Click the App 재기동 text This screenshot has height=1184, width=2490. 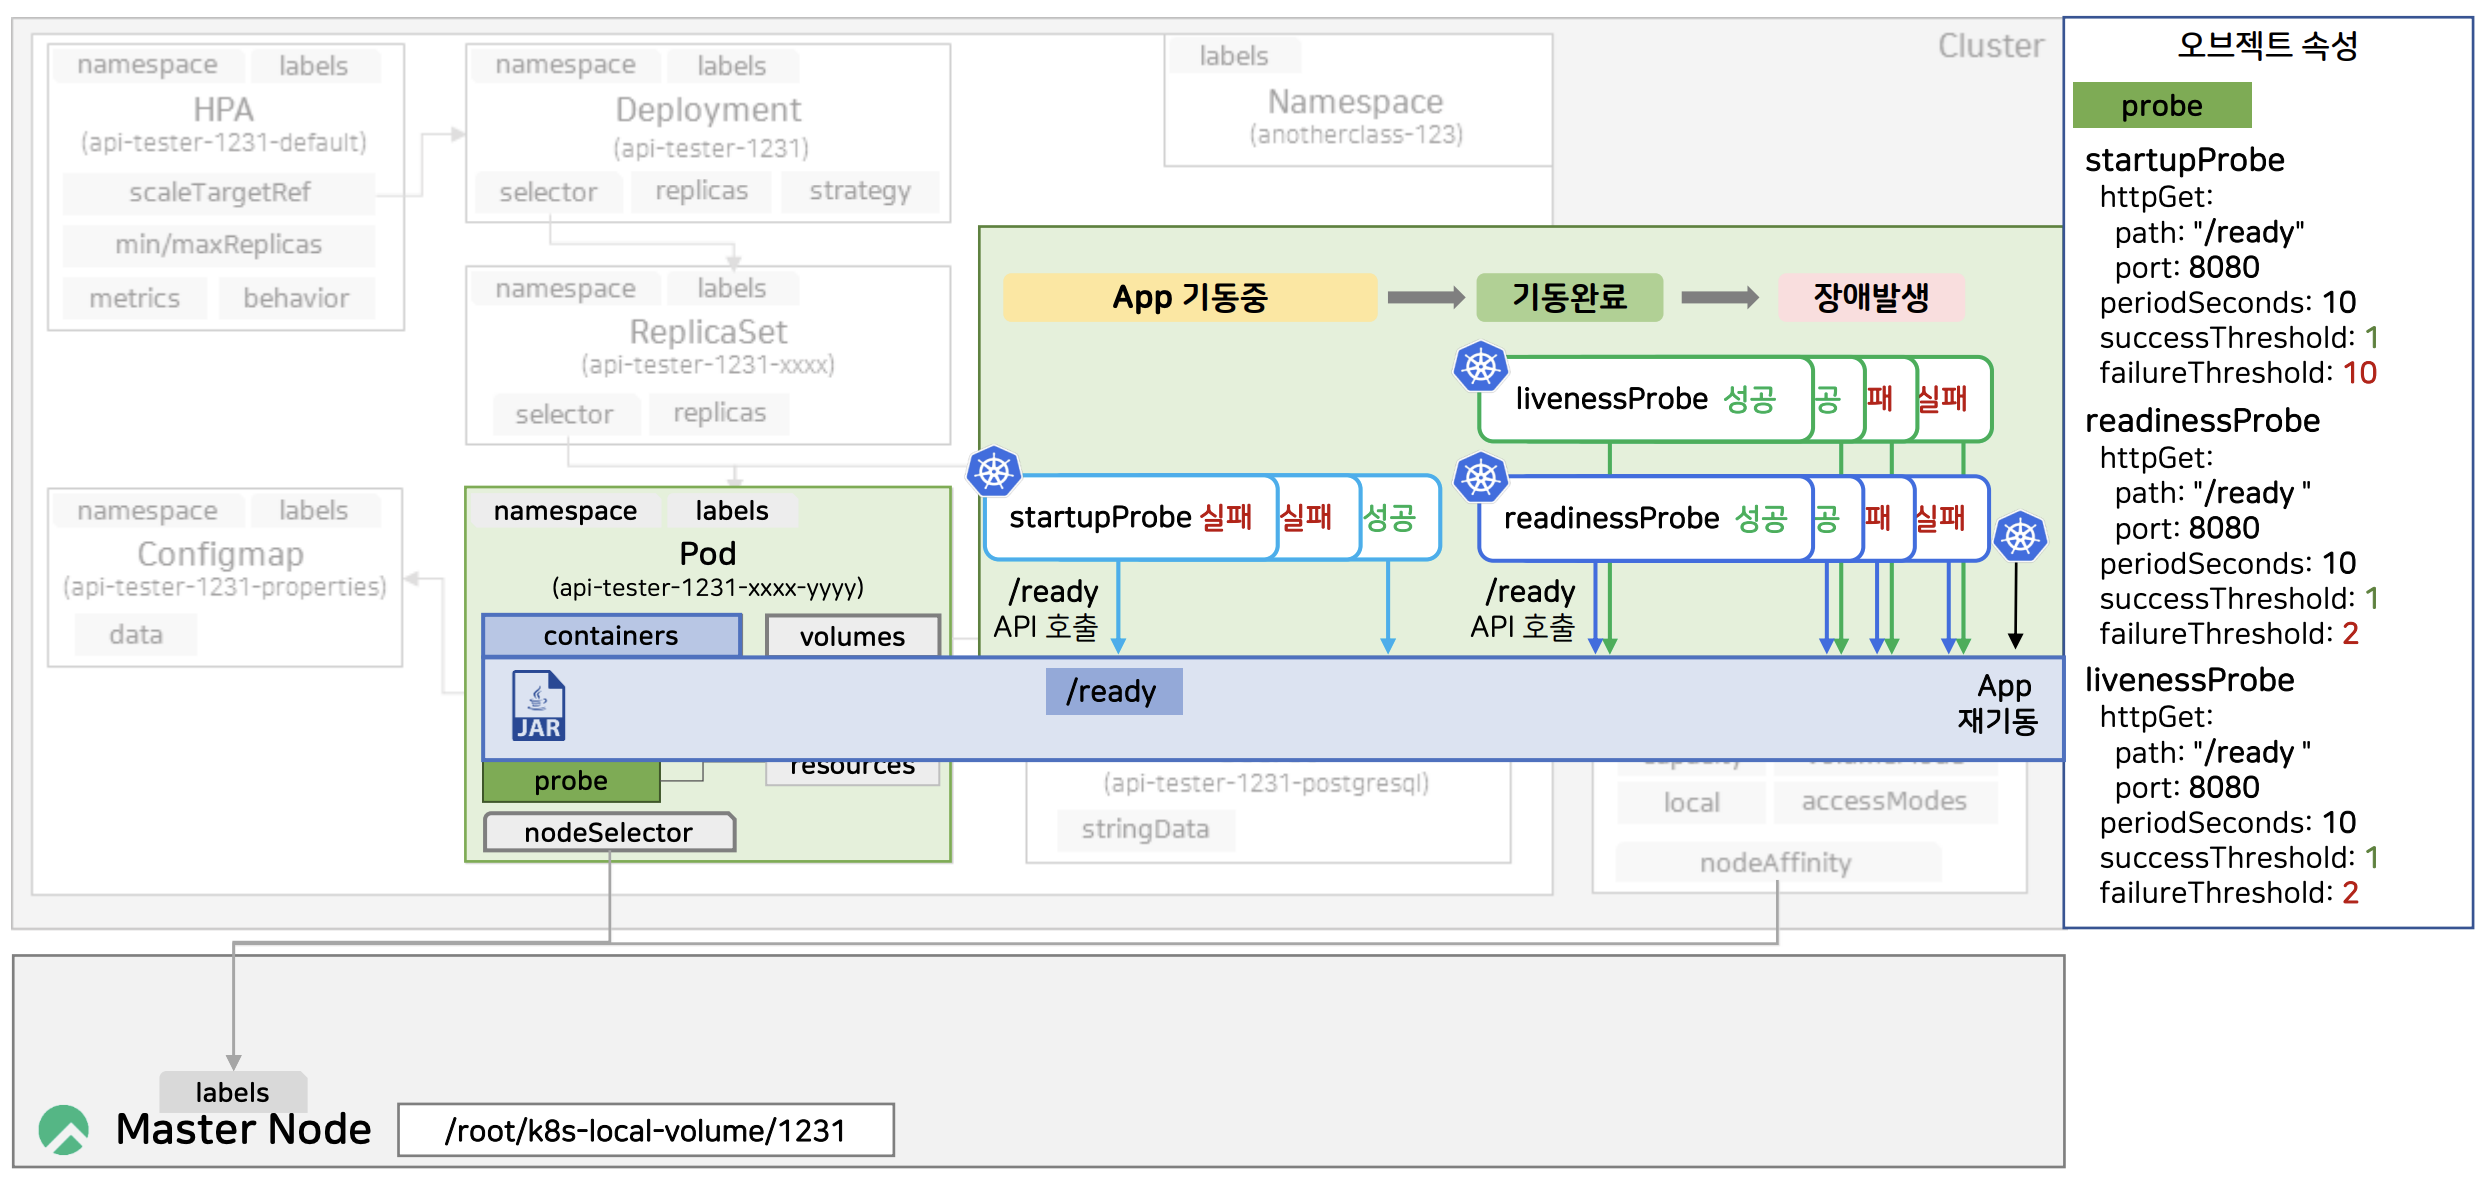(1998, 704)
